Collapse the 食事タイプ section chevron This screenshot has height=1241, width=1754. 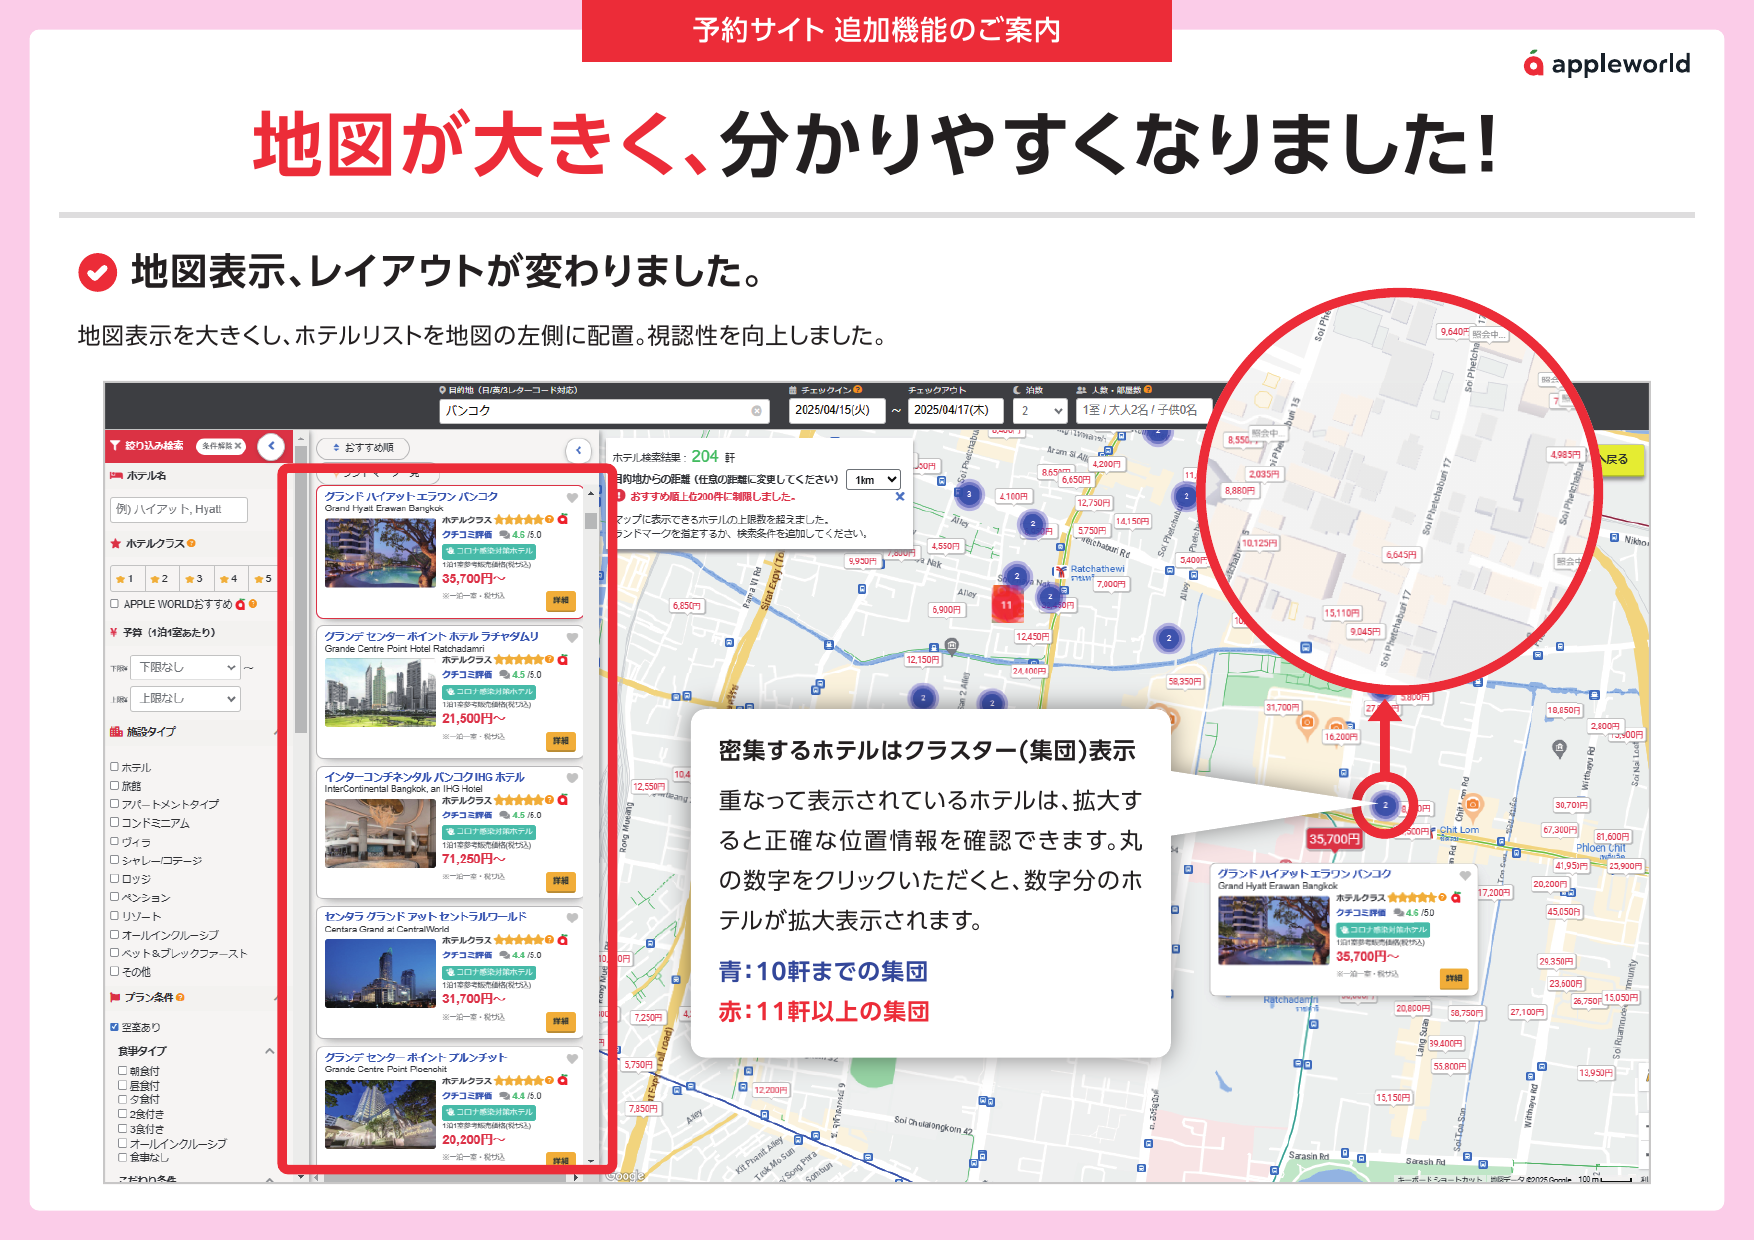point(269,1051)
